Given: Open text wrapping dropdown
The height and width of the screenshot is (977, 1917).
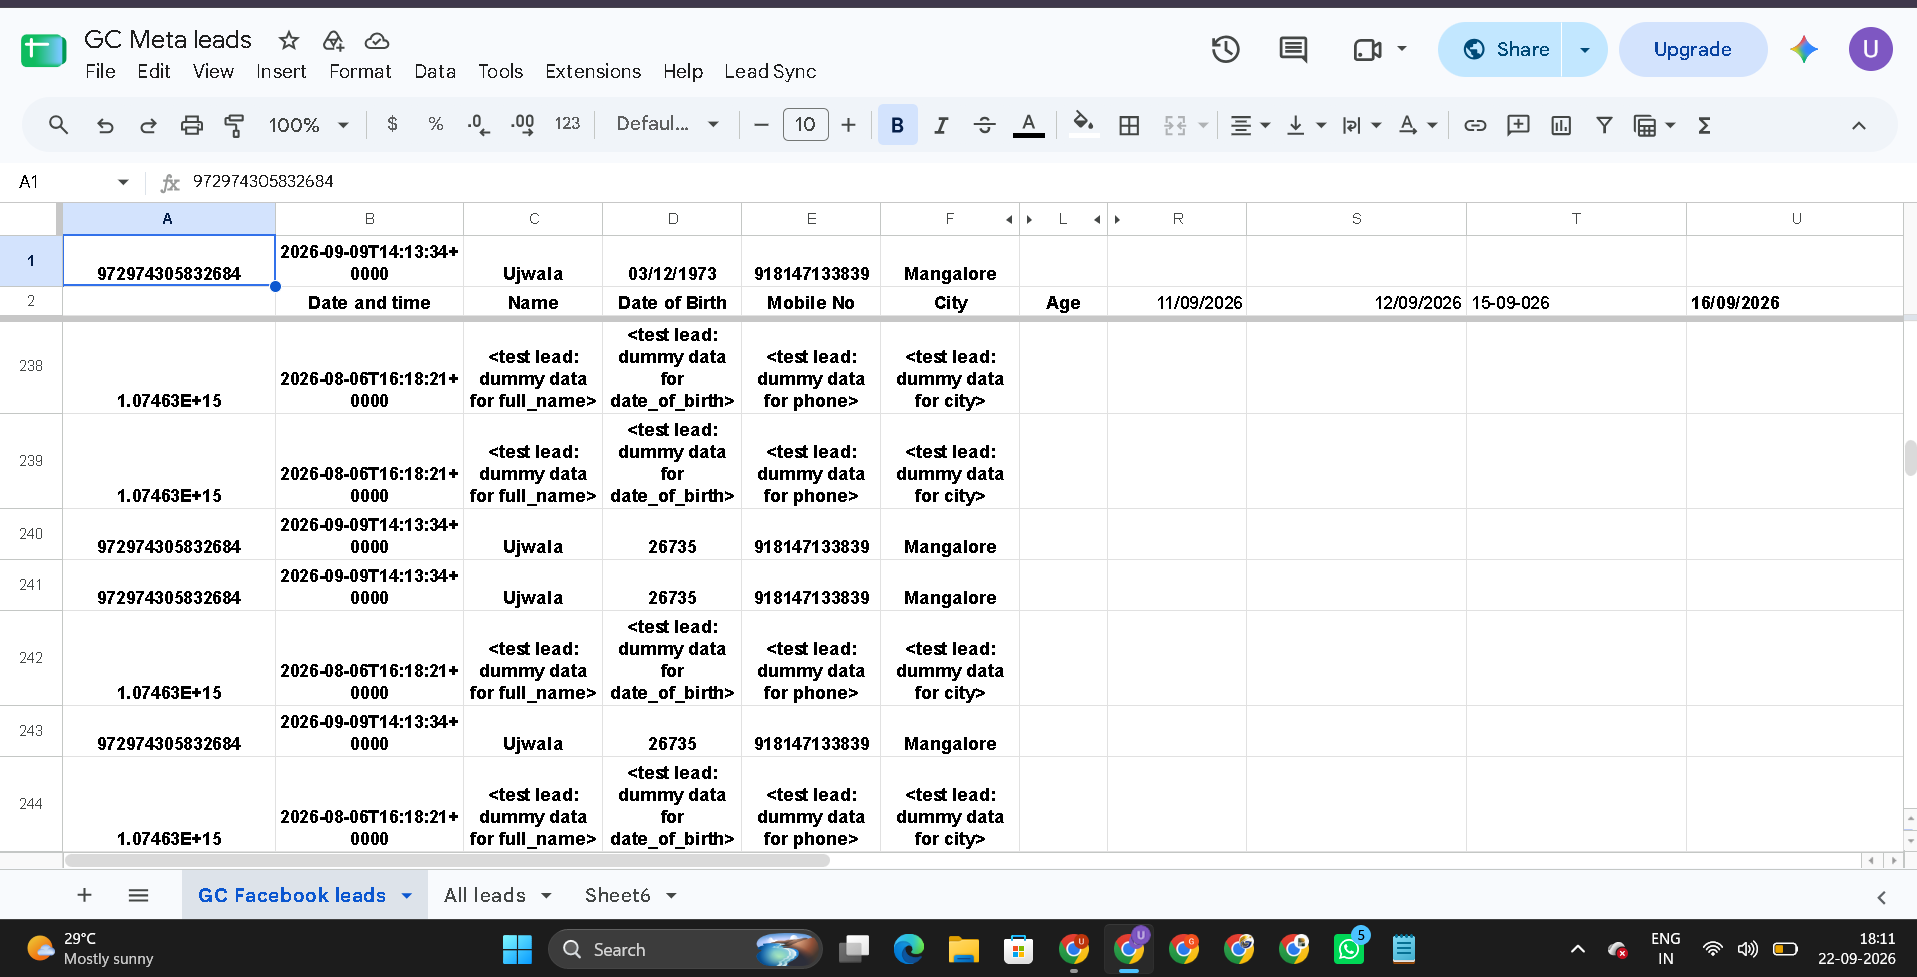Looking at the screenshot, I should (1361, 125).
